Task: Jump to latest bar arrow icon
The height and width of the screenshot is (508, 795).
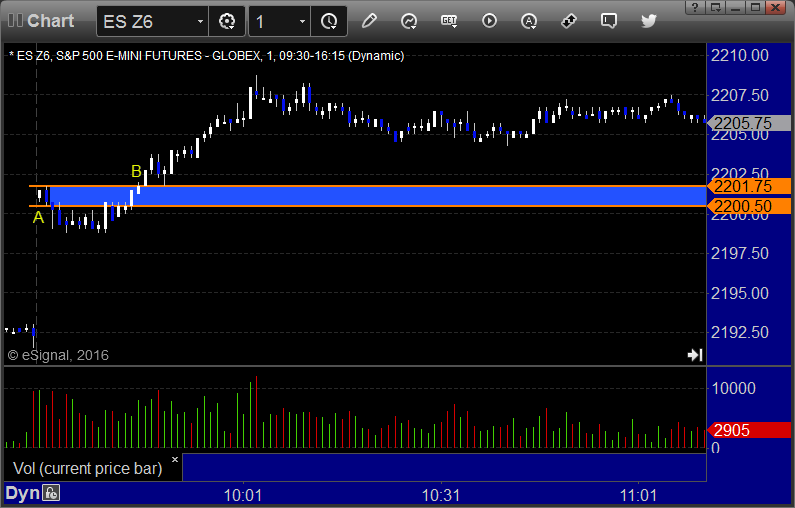Action: (695, 355)
